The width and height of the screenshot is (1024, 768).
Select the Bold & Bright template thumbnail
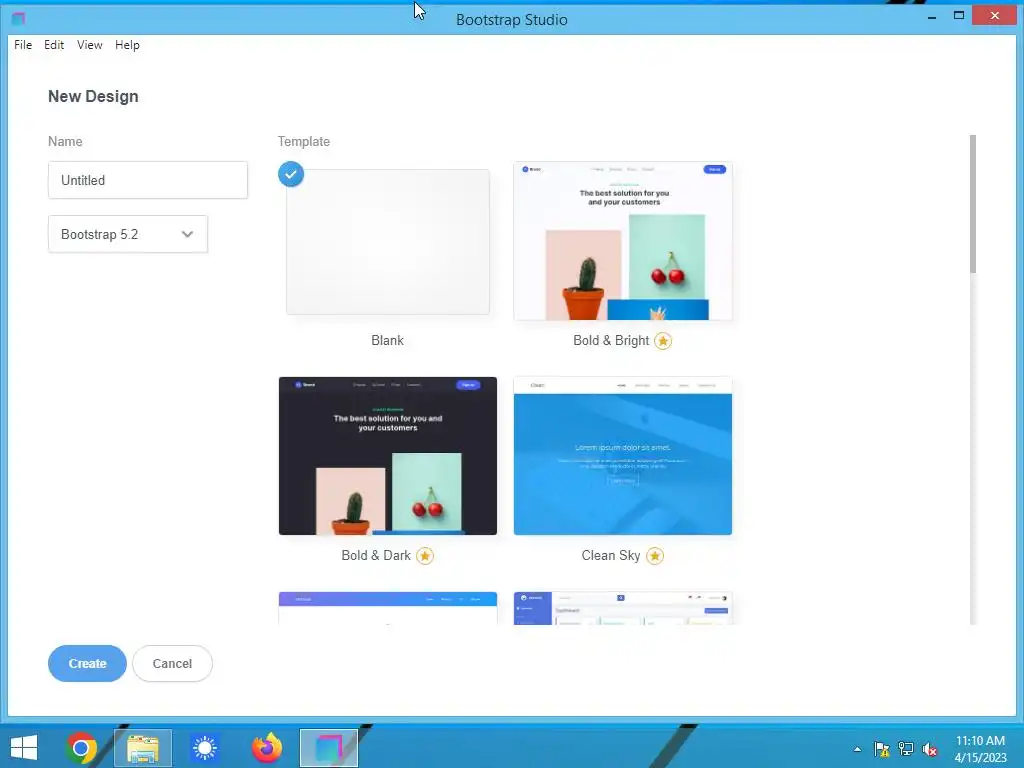[623, 241]
